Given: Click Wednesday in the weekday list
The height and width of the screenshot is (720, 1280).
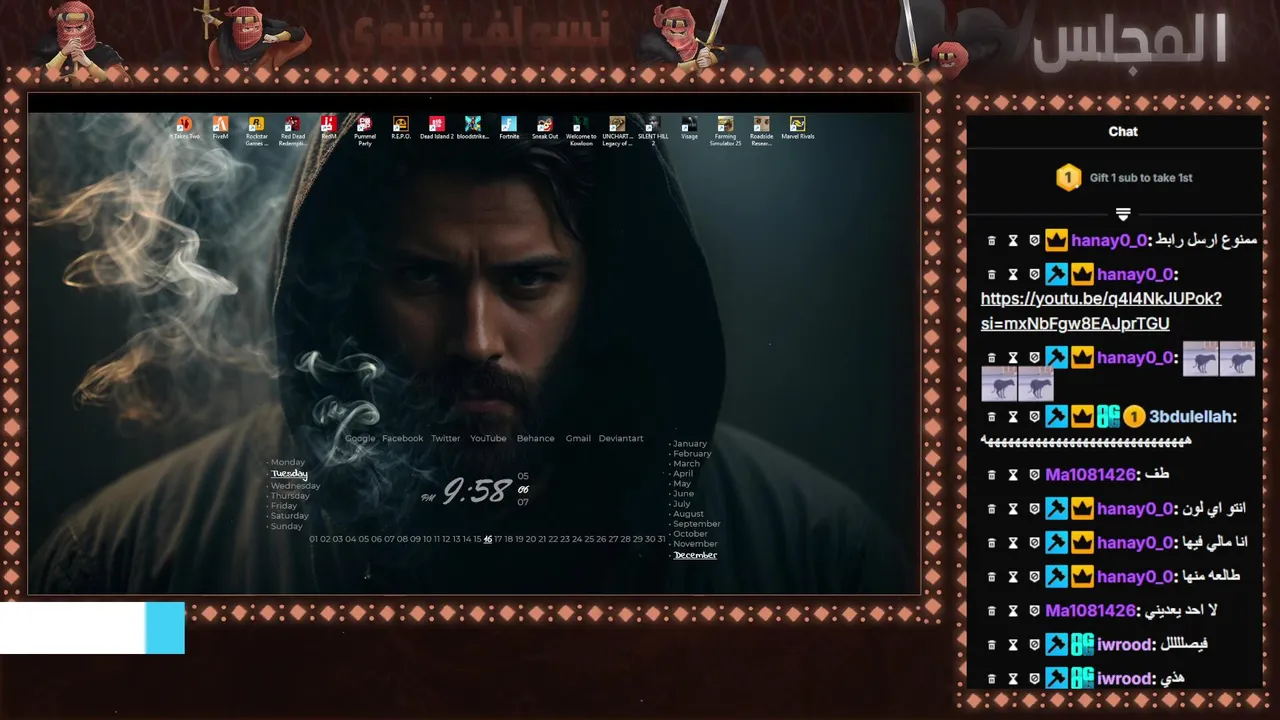Looking at the screenshot, I should [x=295, y=486].
